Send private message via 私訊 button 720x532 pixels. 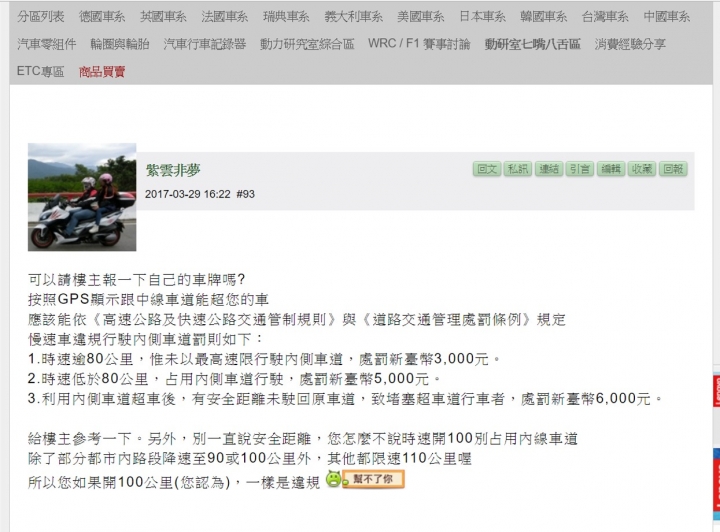tap(518, 169)
